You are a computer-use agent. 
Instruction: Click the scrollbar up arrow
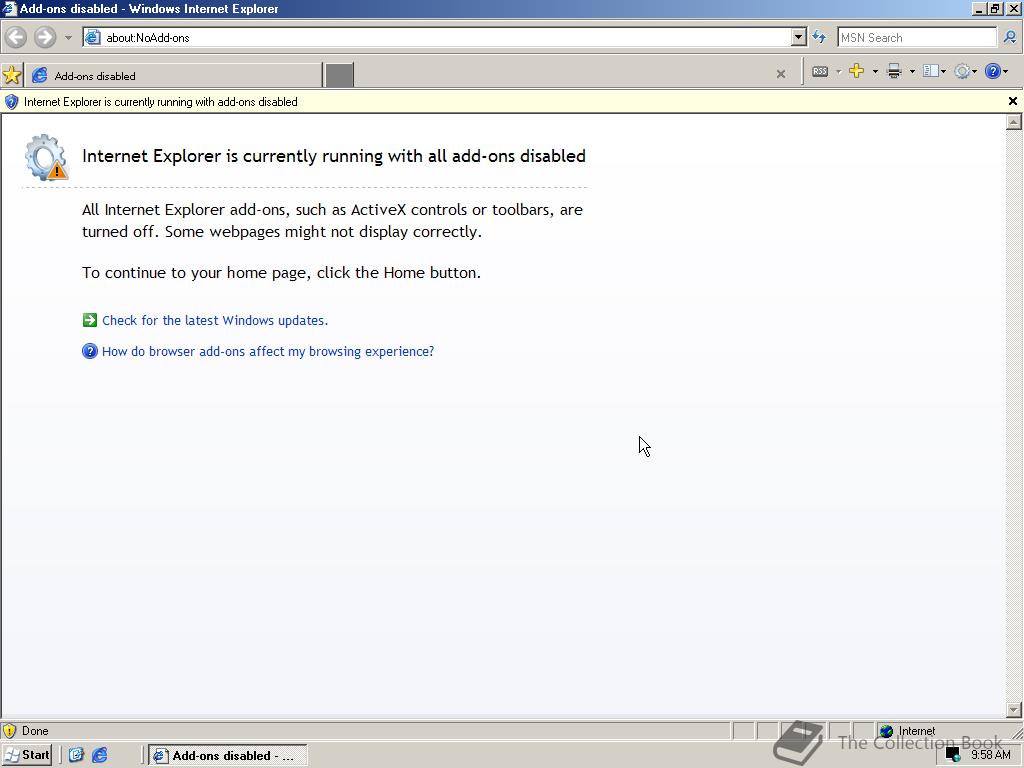(x=1014, y=122)
